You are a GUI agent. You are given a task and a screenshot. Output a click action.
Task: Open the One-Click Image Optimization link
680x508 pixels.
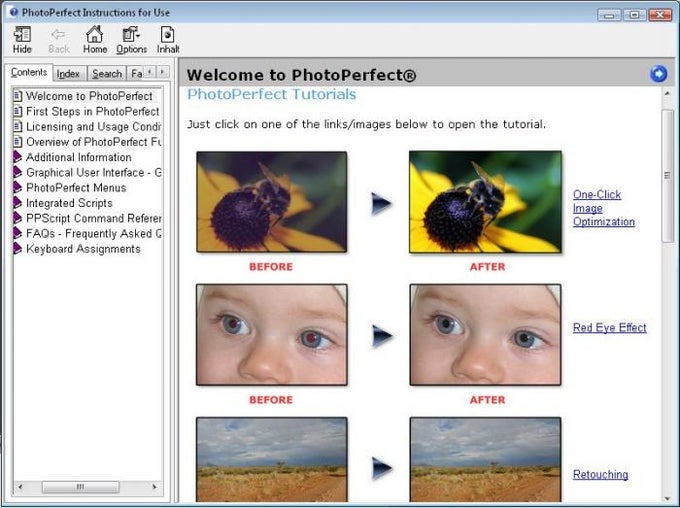[x=603, y=208]
